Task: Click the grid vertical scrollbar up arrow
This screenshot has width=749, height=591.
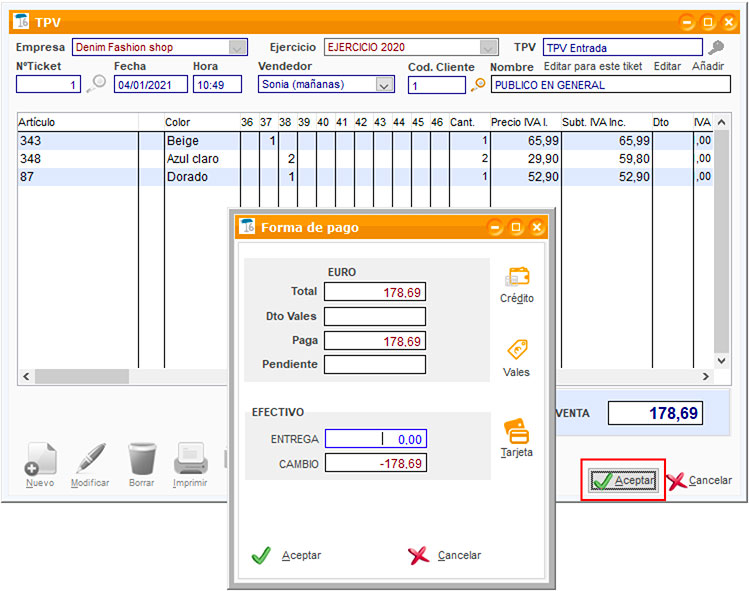Action: pos(722,122)
